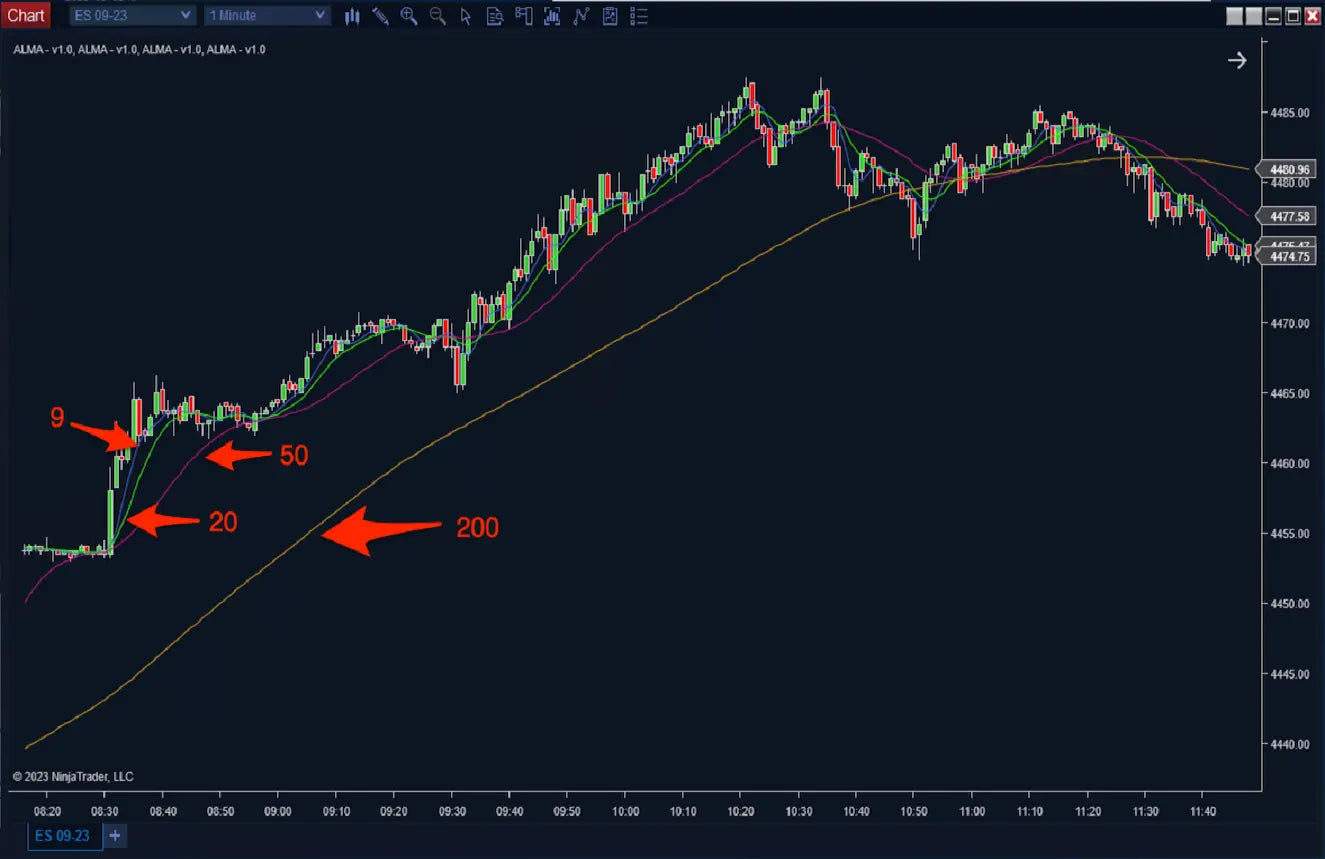Click the zoom out magnifier
This screenshot has height=859, width=1325.
pyautogui.click(x=437, y=16)
